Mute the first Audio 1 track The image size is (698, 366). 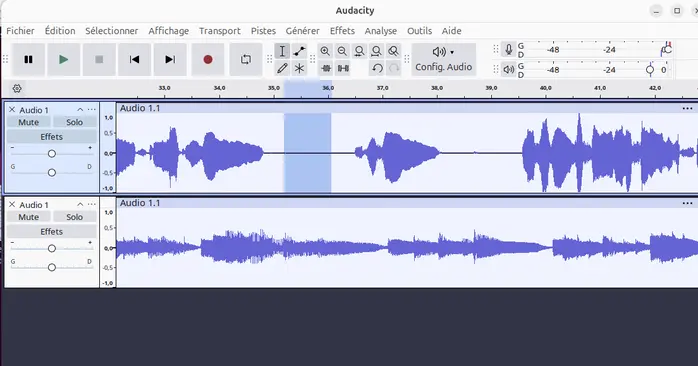28,122
